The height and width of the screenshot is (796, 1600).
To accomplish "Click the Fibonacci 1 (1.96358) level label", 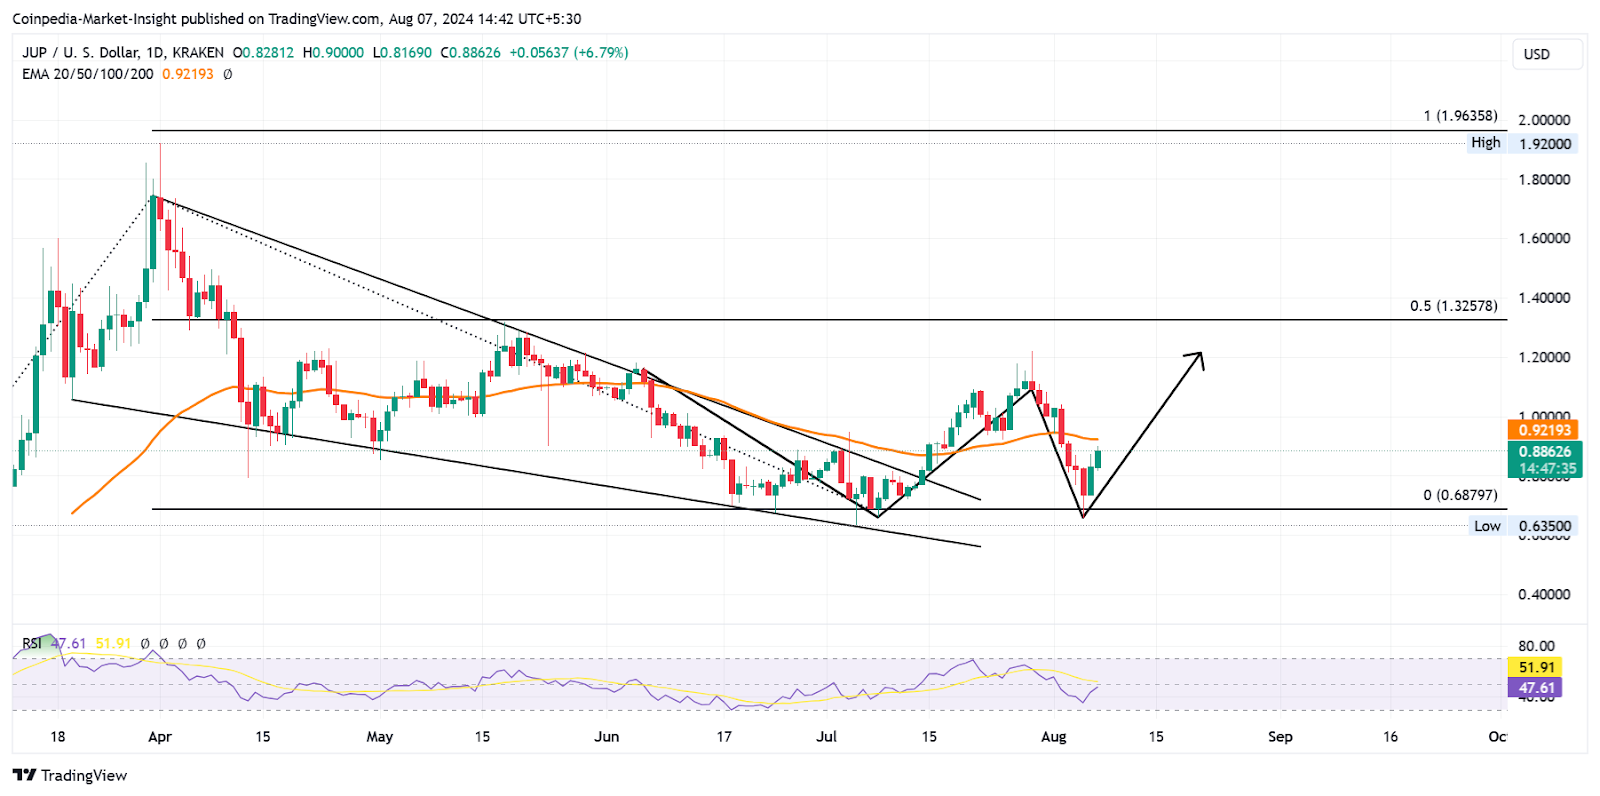I will 1460,116.
